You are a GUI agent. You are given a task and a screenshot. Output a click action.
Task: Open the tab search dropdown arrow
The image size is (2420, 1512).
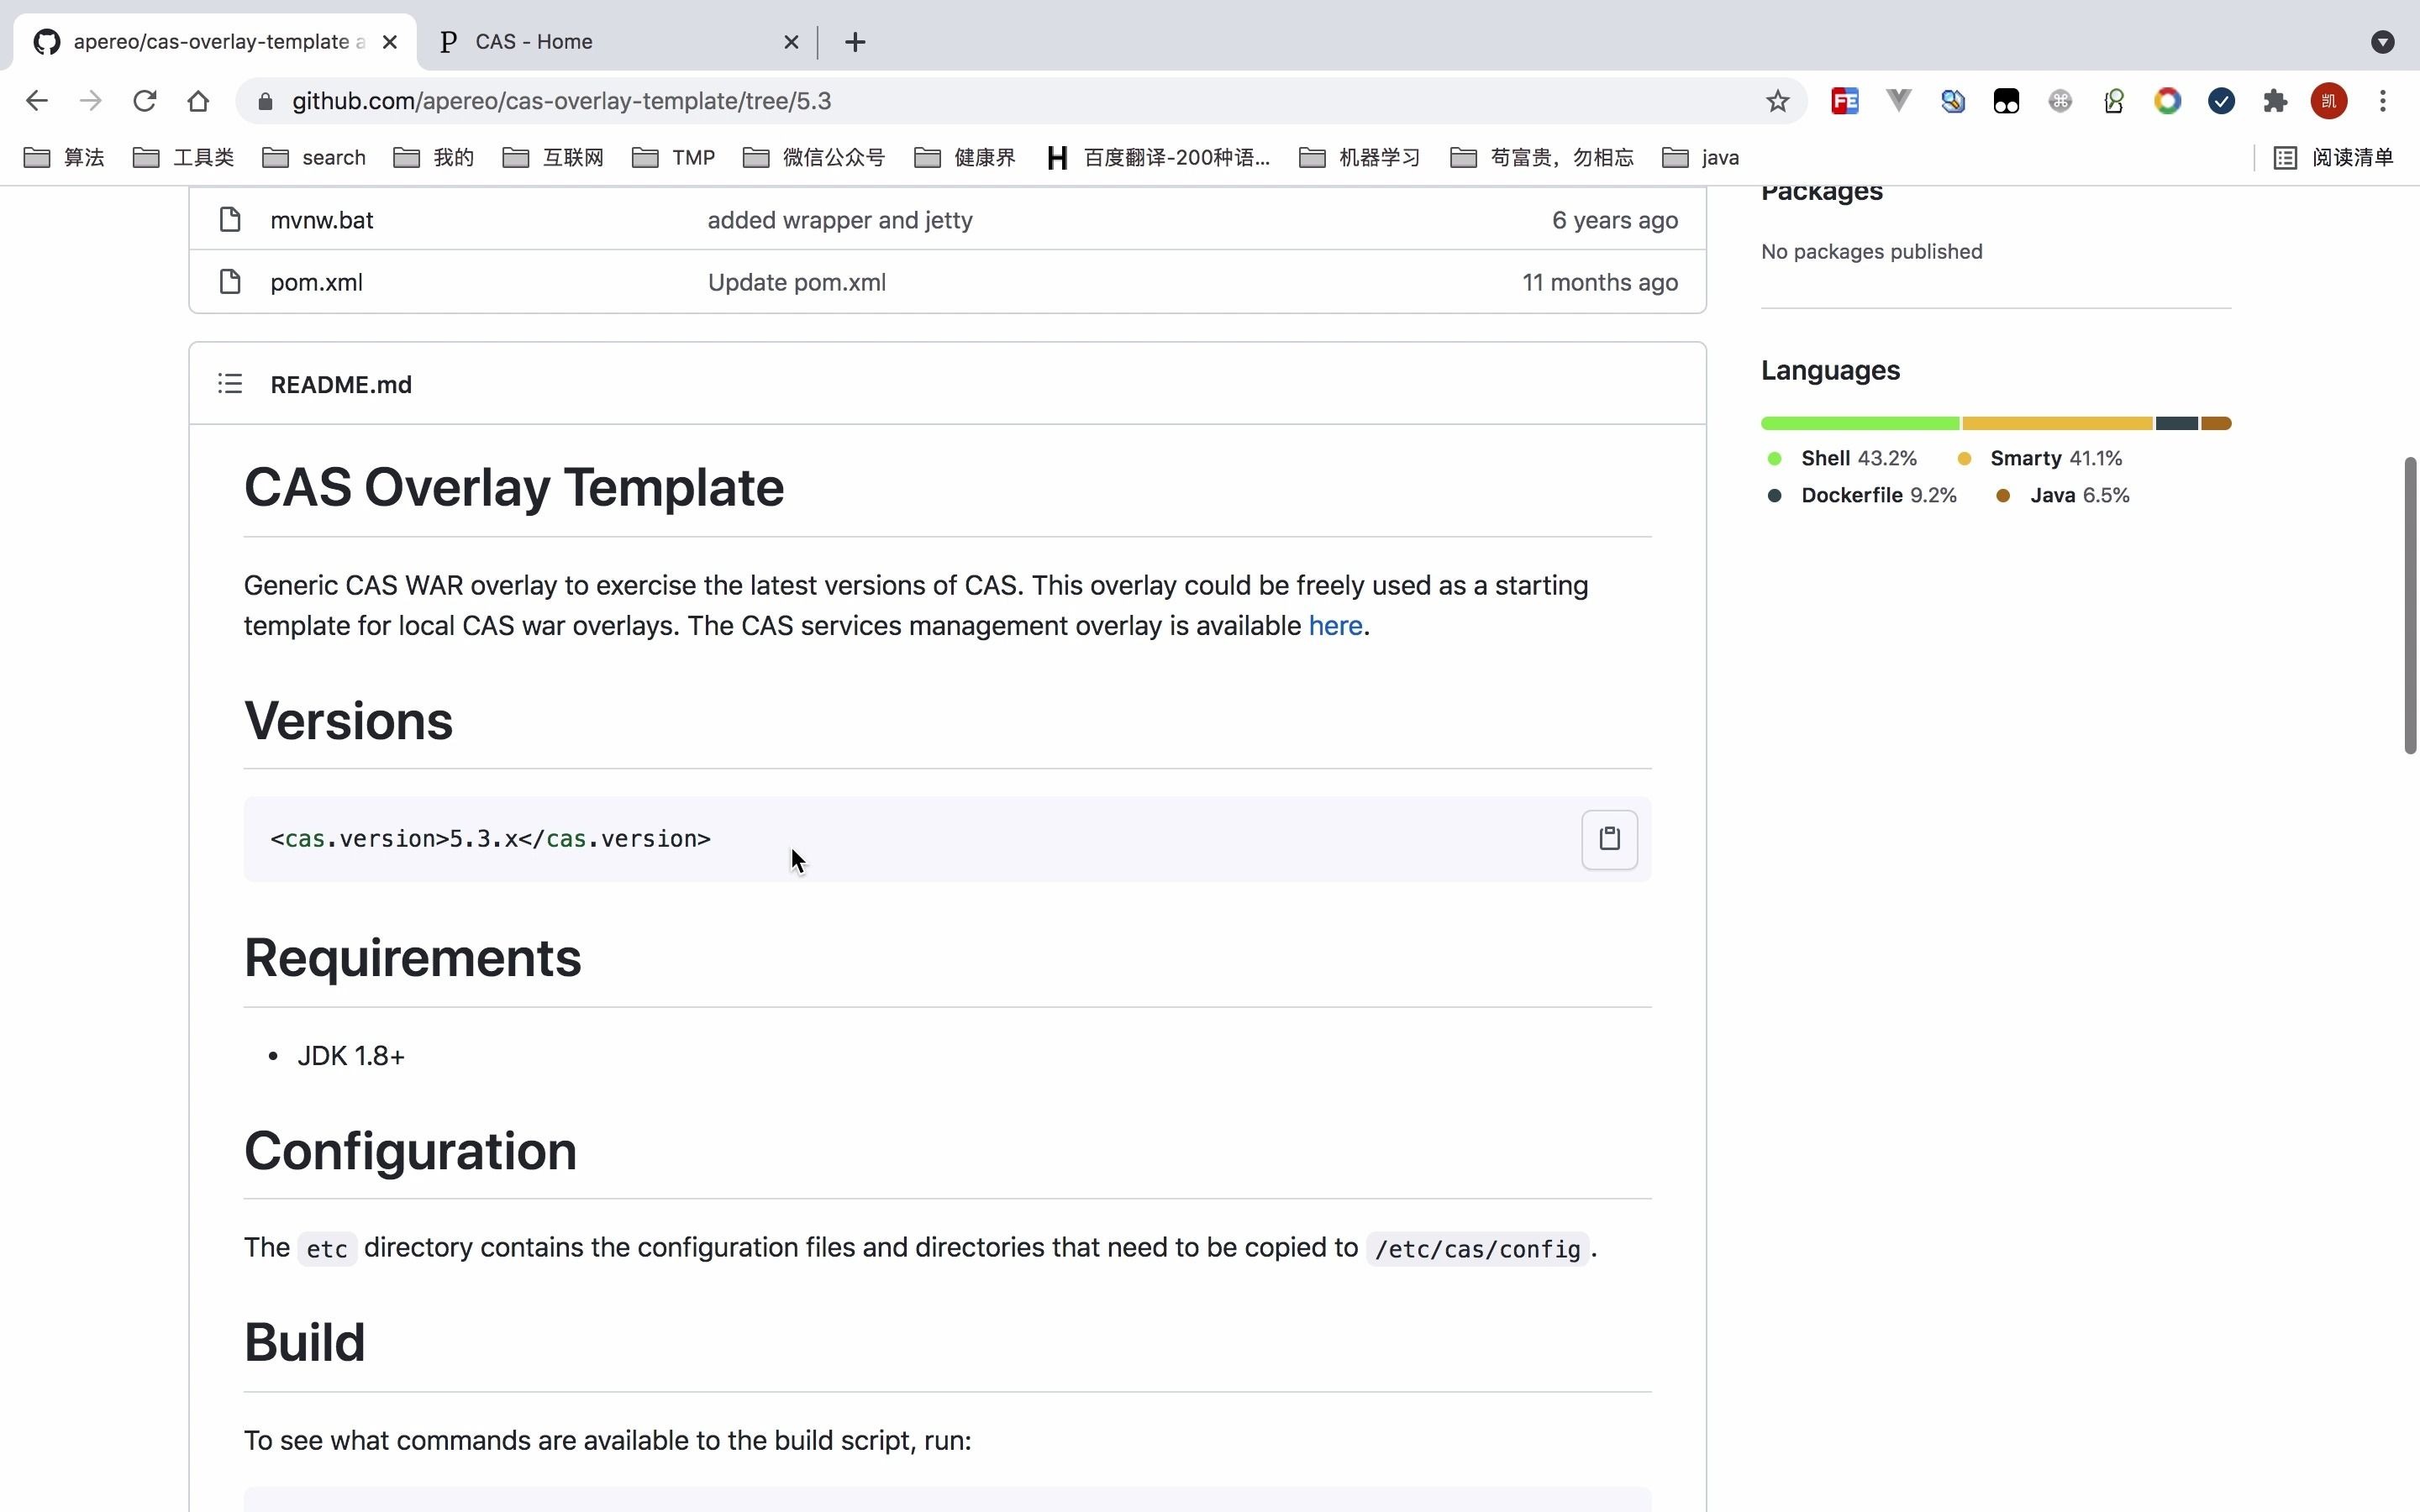coord(2383,42)
